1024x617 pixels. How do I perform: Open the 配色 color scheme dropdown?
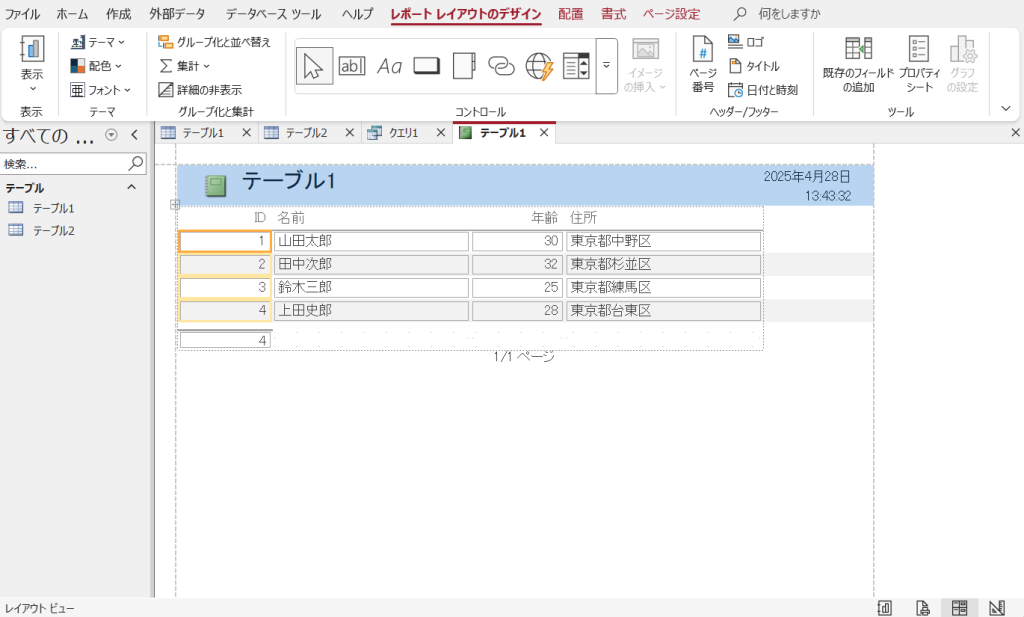click(96, 66)
